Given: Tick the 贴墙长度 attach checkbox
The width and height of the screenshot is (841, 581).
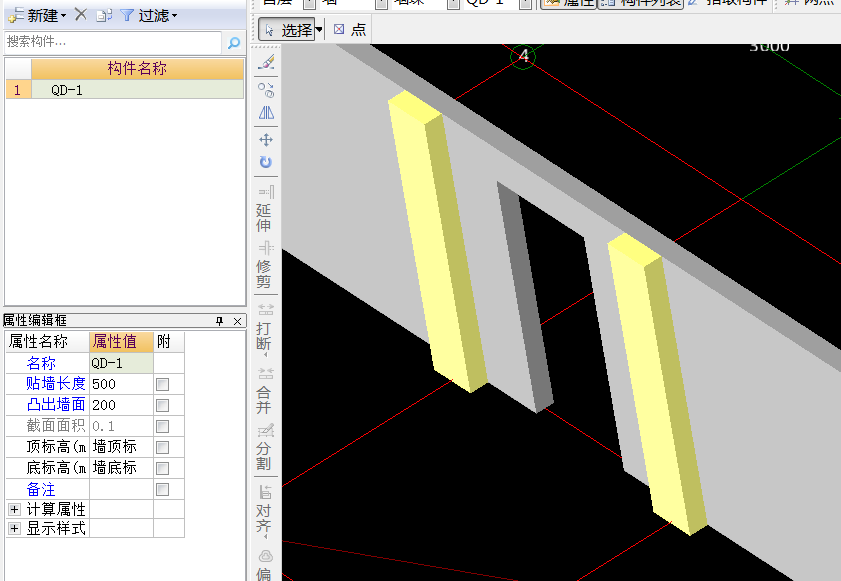Looking at the screenshot, I should [x=163, y=384].
